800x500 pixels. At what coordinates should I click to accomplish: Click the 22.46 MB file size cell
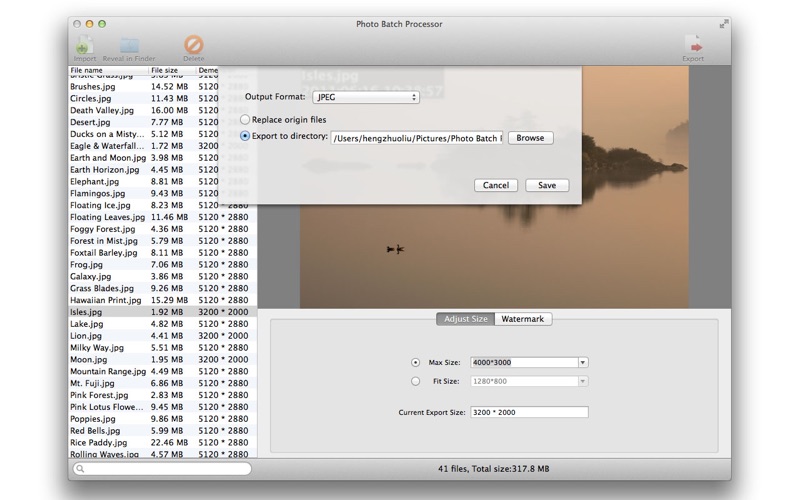[x=169, y=442]
